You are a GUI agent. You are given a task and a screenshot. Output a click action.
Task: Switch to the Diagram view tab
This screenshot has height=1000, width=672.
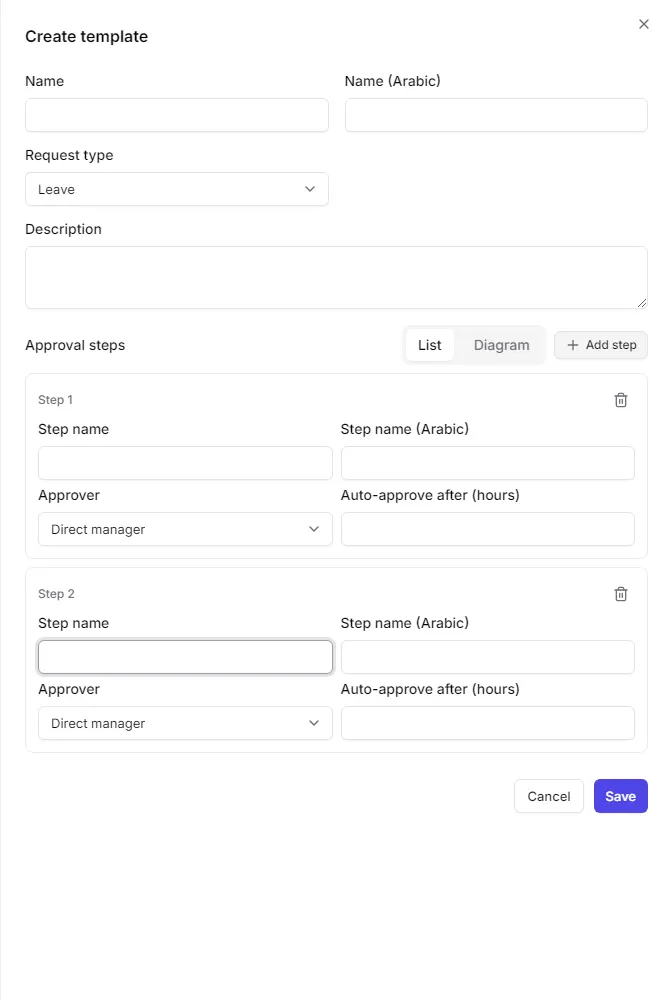tap(501, 345)
